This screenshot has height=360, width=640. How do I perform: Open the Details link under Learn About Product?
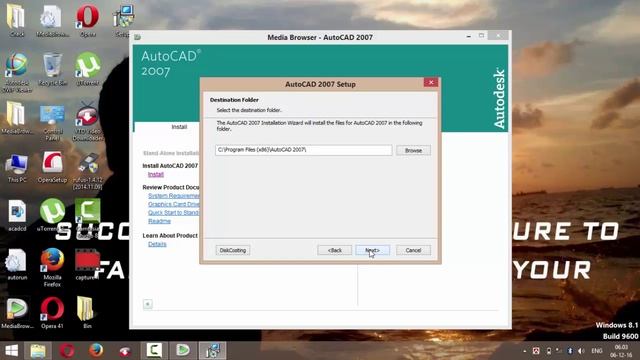pos(157,244)
